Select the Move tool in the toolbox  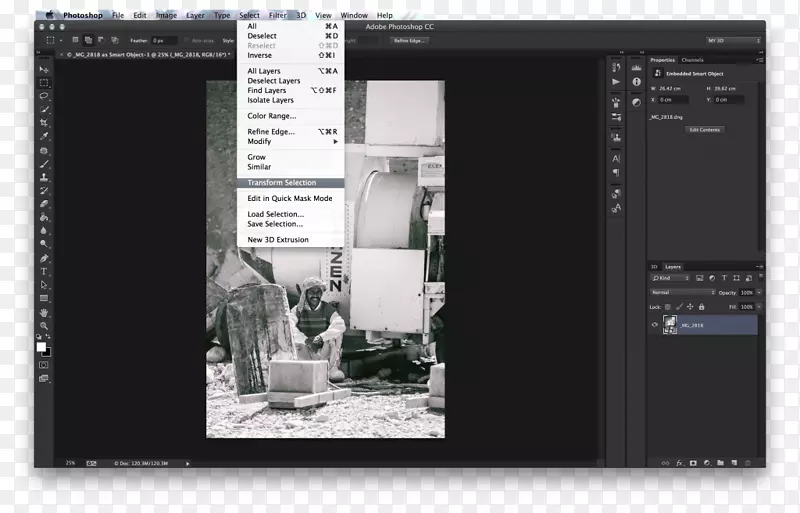tap(44, 69)
